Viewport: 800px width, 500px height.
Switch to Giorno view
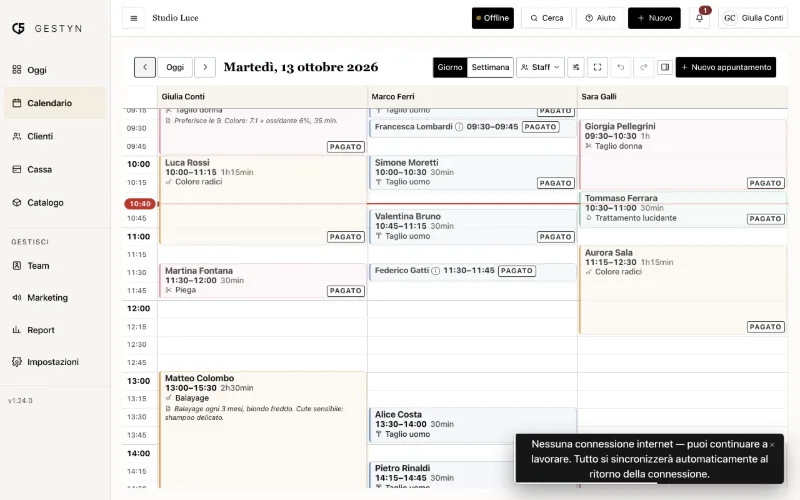[450, 67]
